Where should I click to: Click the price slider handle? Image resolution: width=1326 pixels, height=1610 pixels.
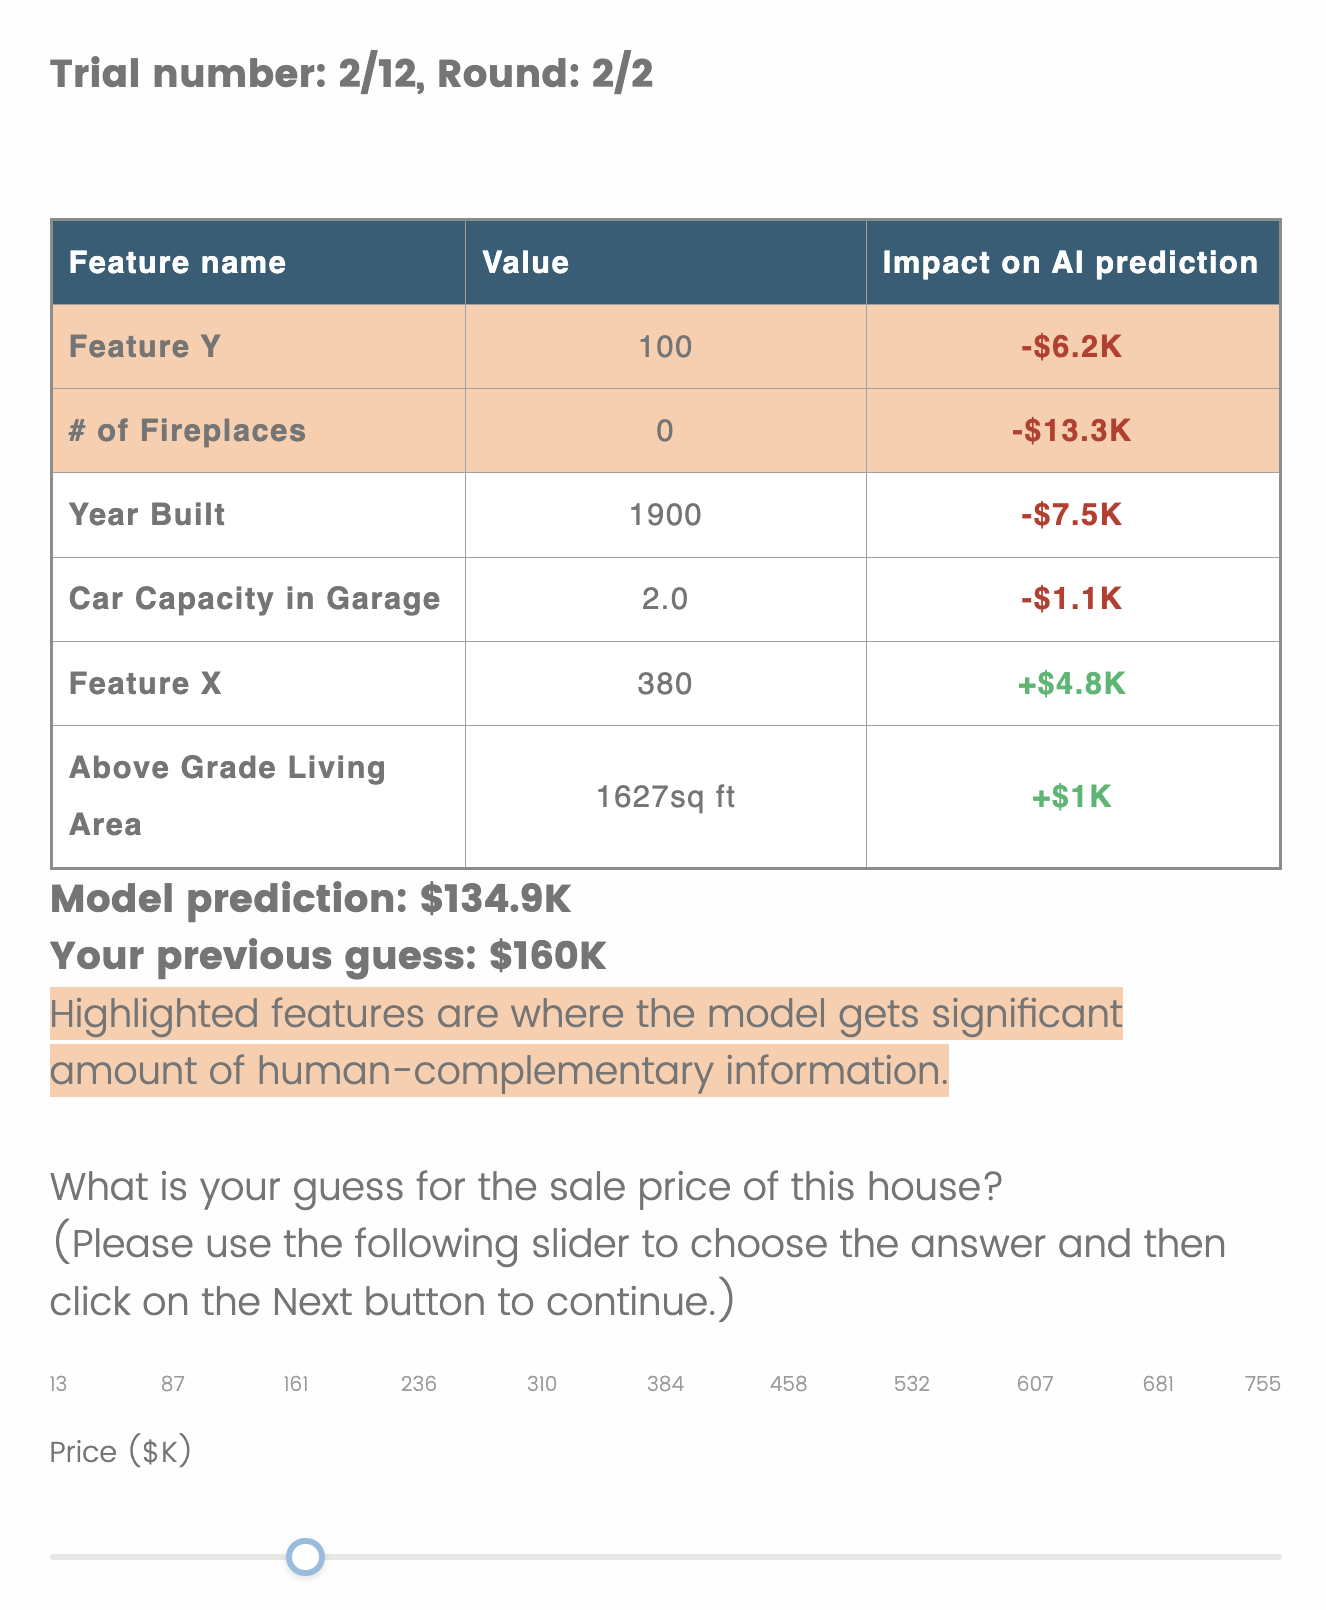pos(305,1557)
